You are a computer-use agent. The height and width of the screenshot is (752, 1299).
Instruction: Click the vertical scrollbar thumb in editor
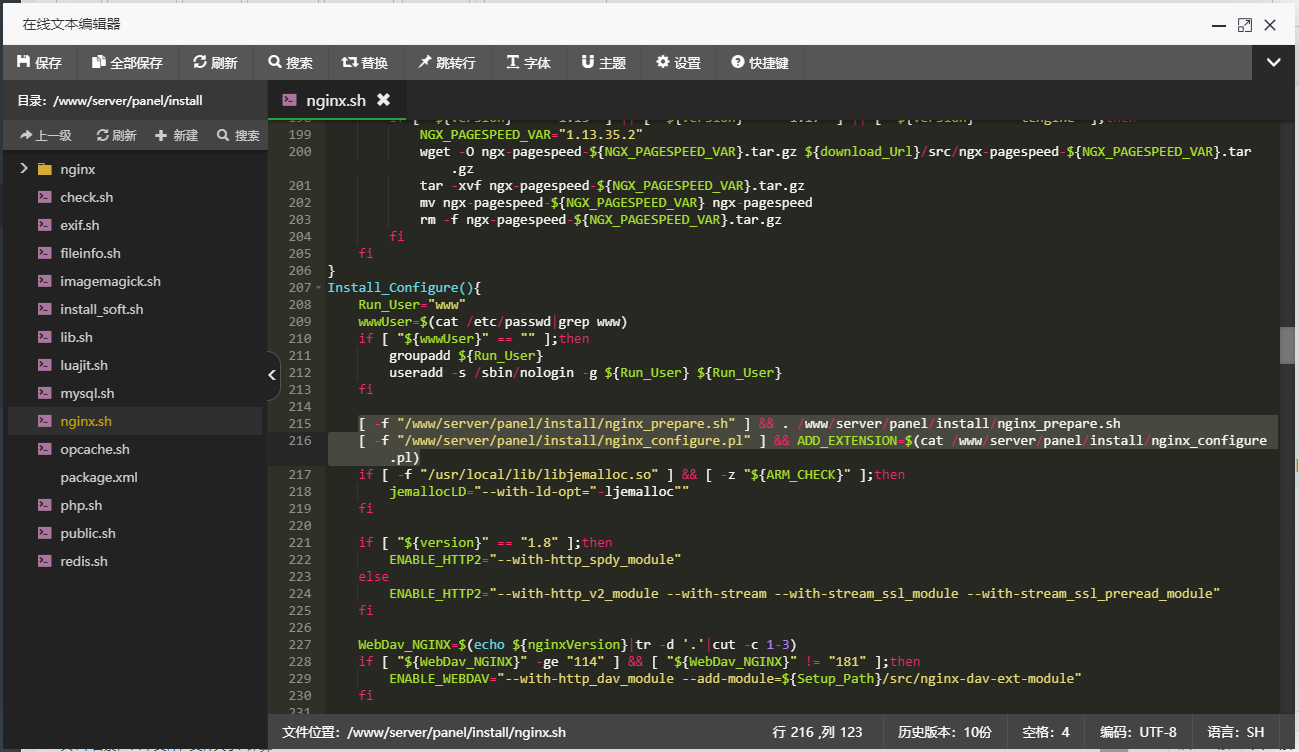point(1288,344)
